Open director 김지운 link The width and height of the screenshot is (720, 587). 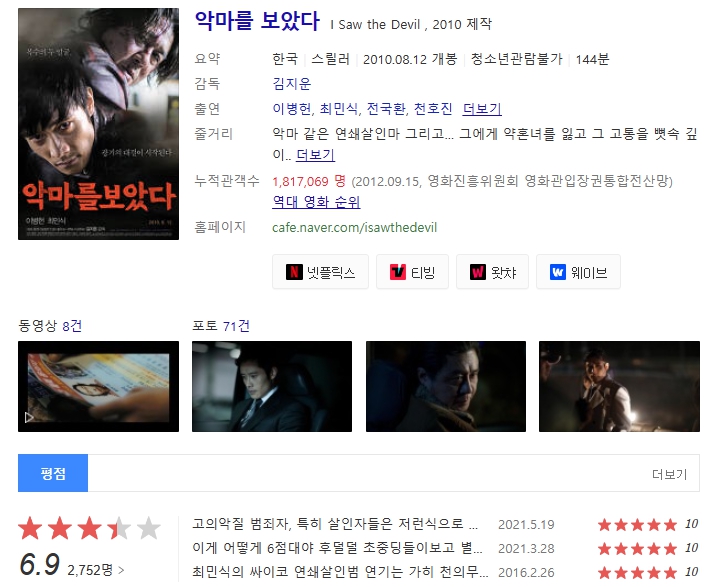click(292, 84)
